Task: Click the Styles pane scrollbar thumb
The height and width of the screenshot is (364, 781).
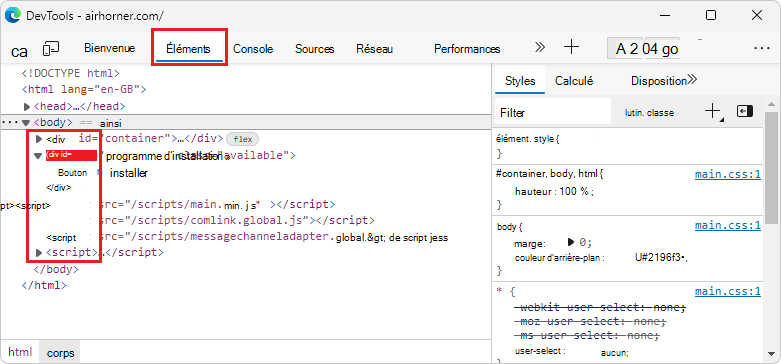Action: coord(771,168)
